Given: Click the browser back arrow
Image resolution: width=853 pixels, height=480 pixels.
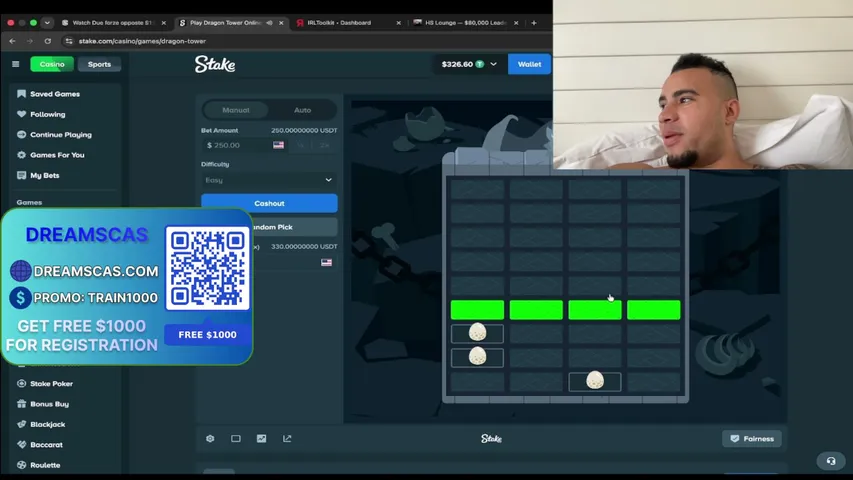Looking at the screenshot, I should 13,41.
